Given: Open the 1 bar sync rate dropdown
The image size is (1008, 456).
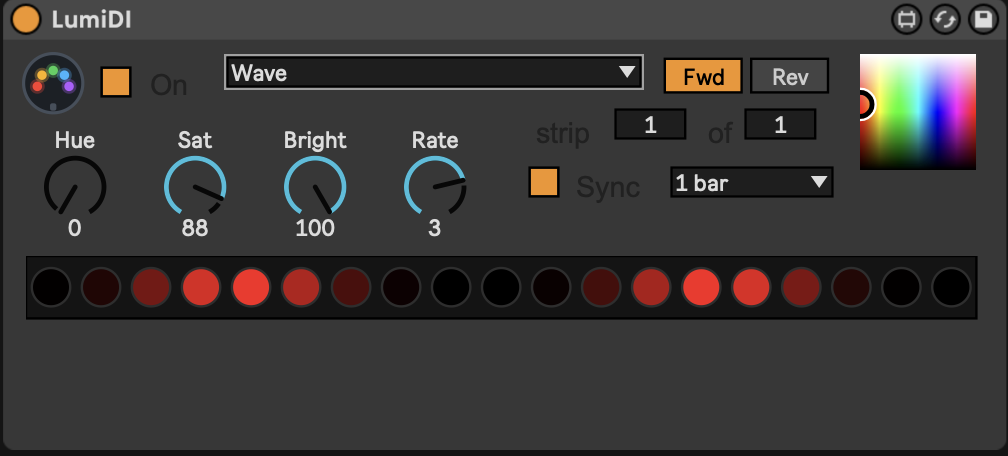Looking at the screenshot, I should click(x=752, y=183).
